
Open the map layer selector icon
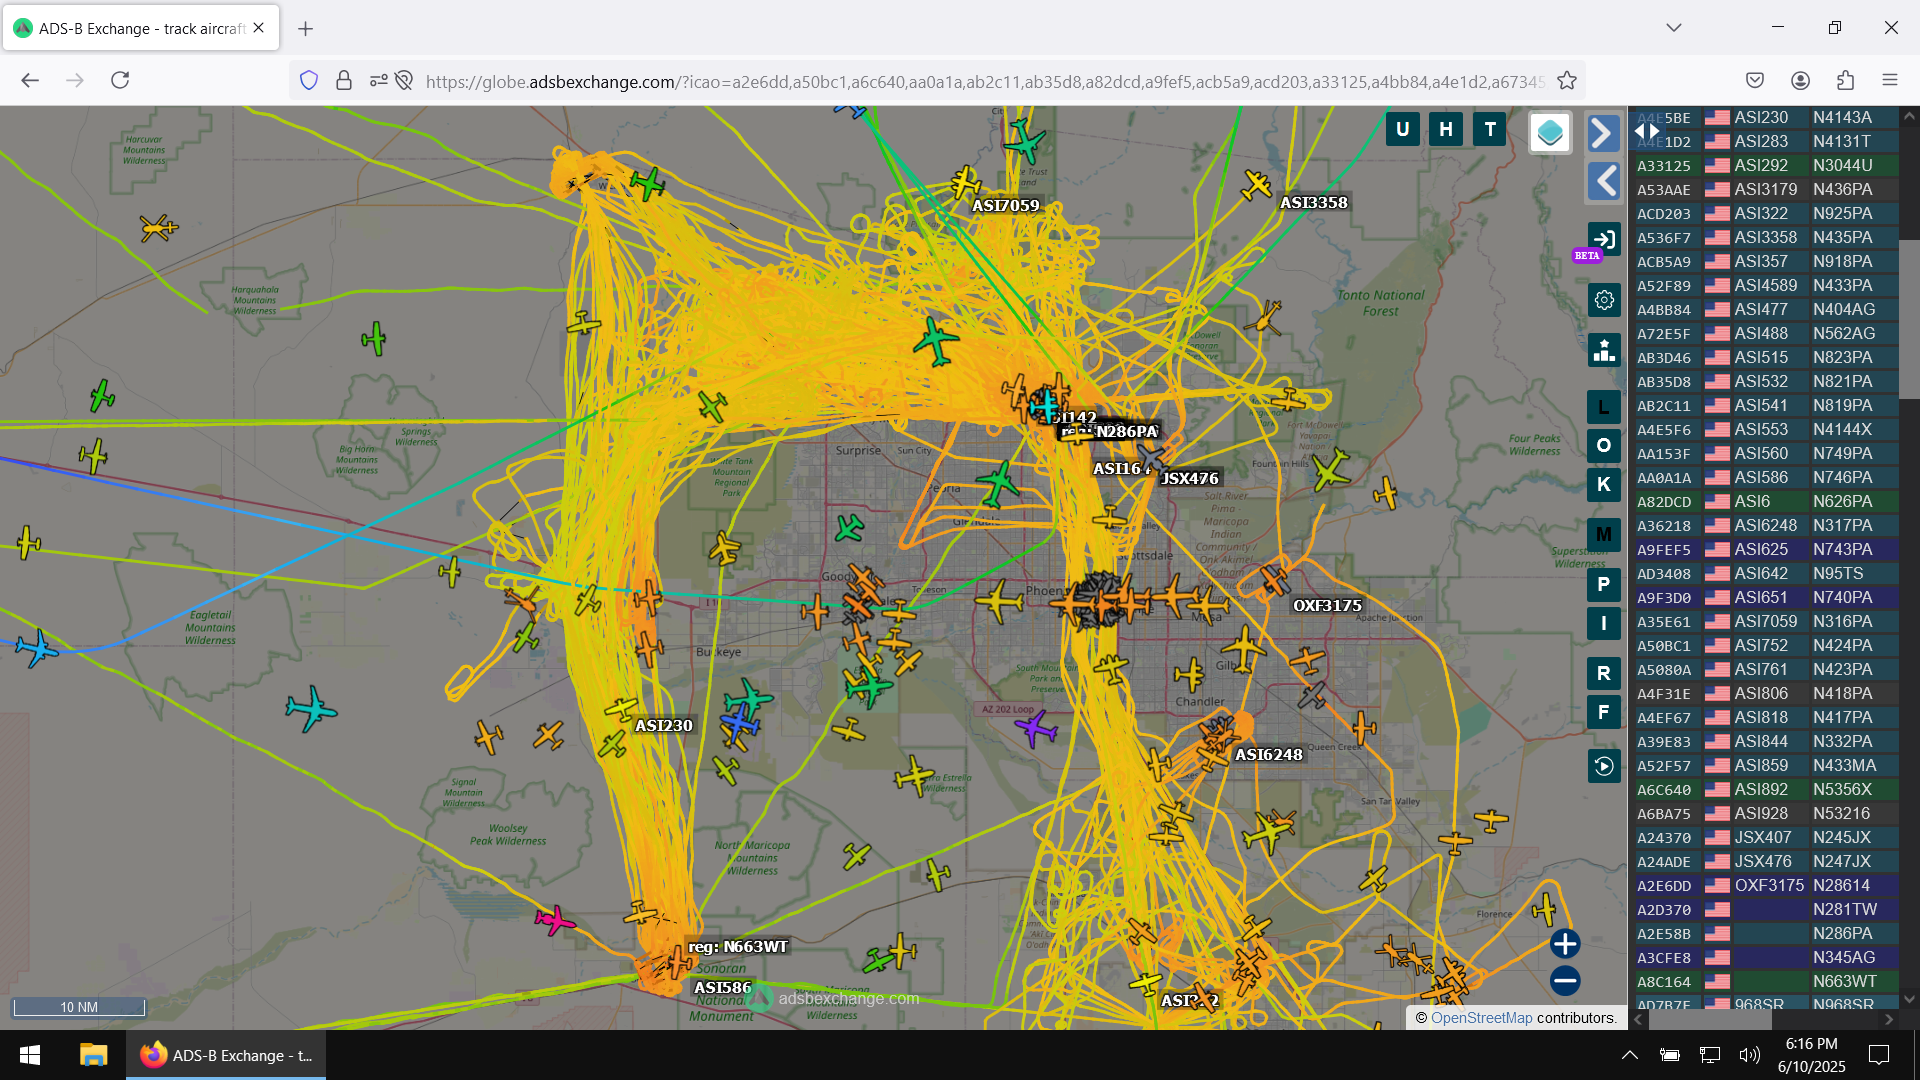tap(1550, 132)
